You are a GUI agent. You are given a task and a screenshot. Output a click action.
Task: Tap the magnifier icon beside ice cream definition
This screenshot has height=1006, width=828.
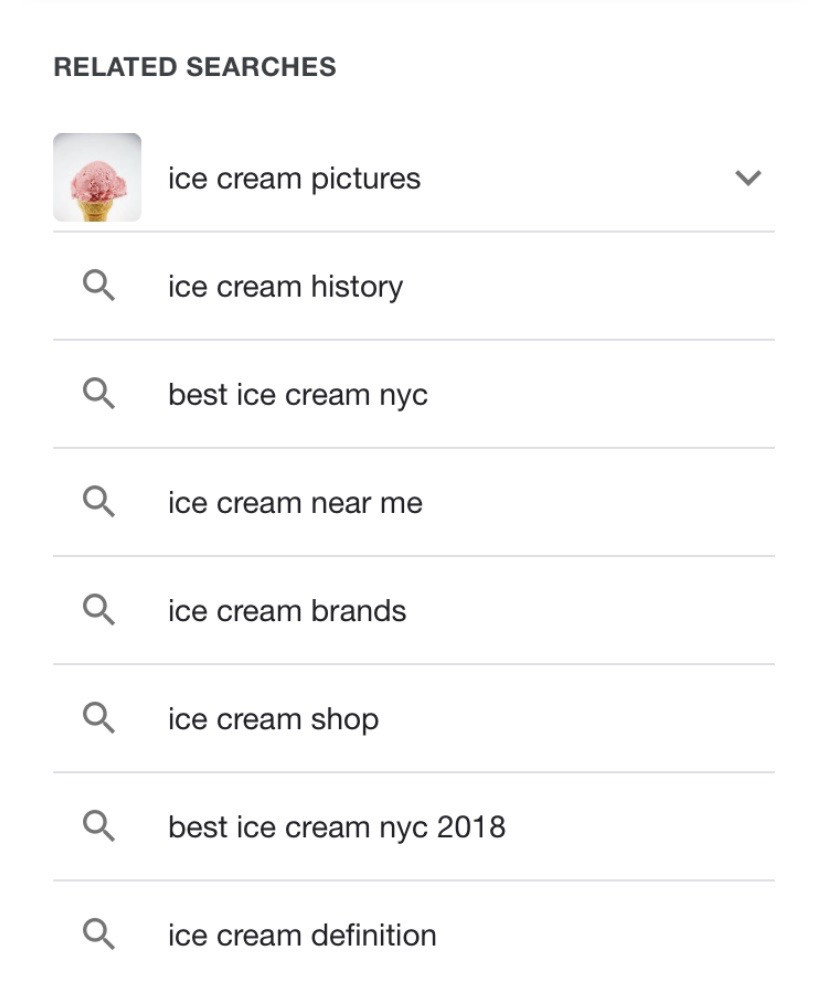(99, 934)
